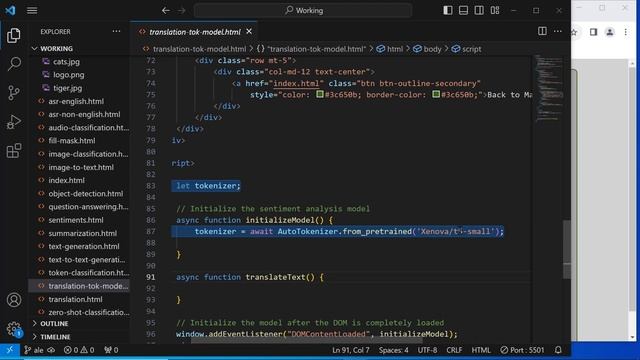Toggle the secondary side bar layout icon
640x360 pixels.
(x=479, y=10)
